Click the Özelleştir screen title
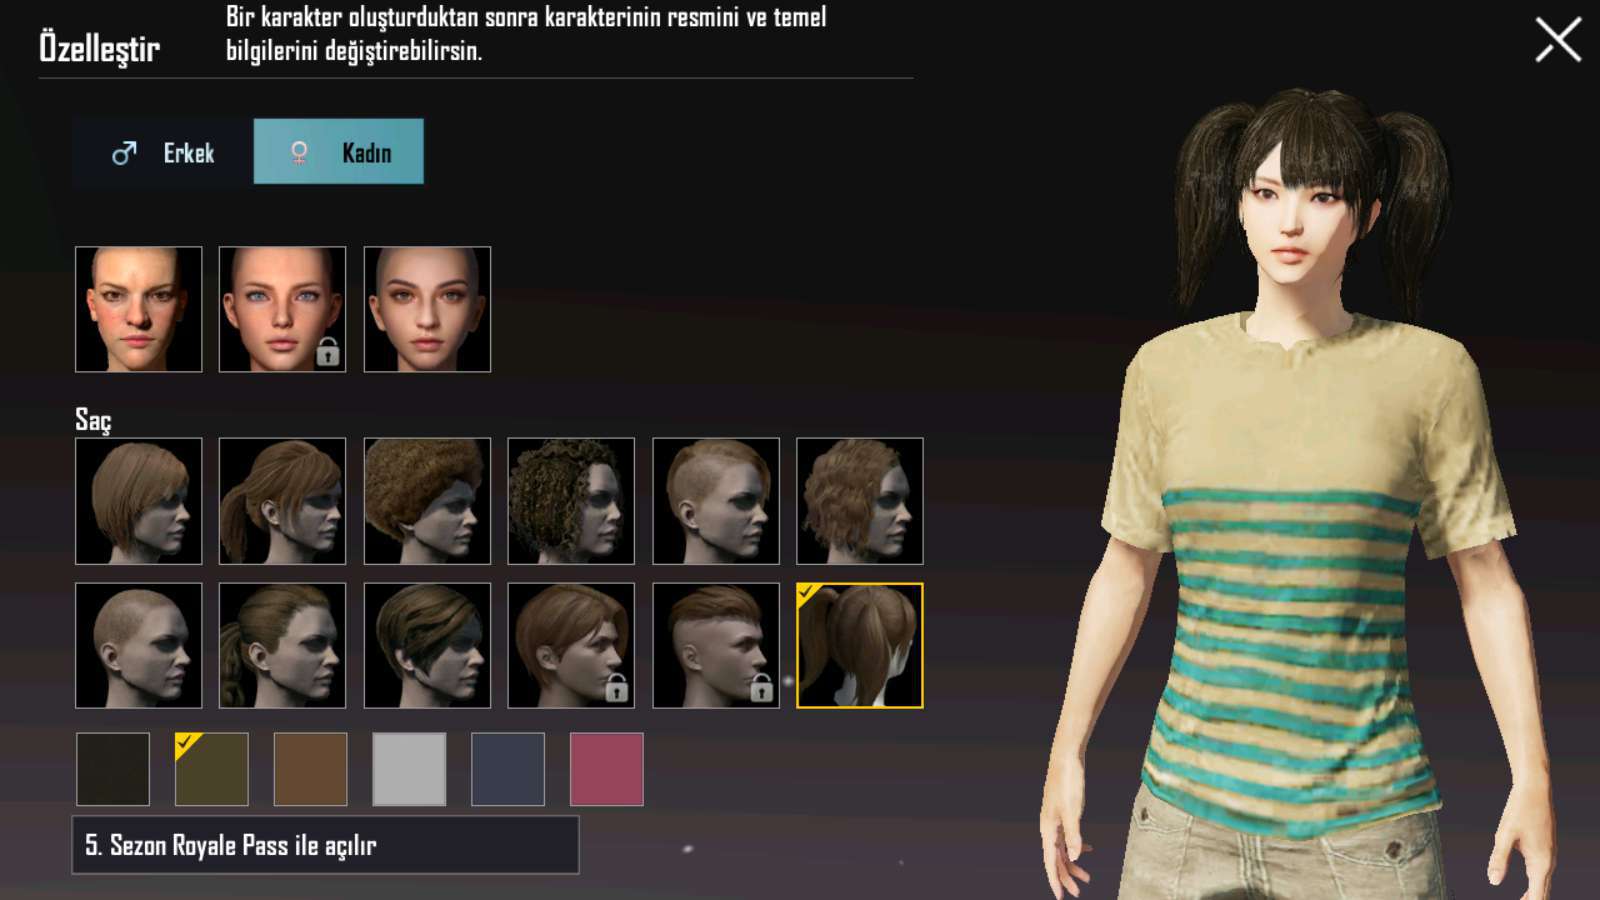The height and width of the screenshot is (900, 1600). [x=99, y=47]
